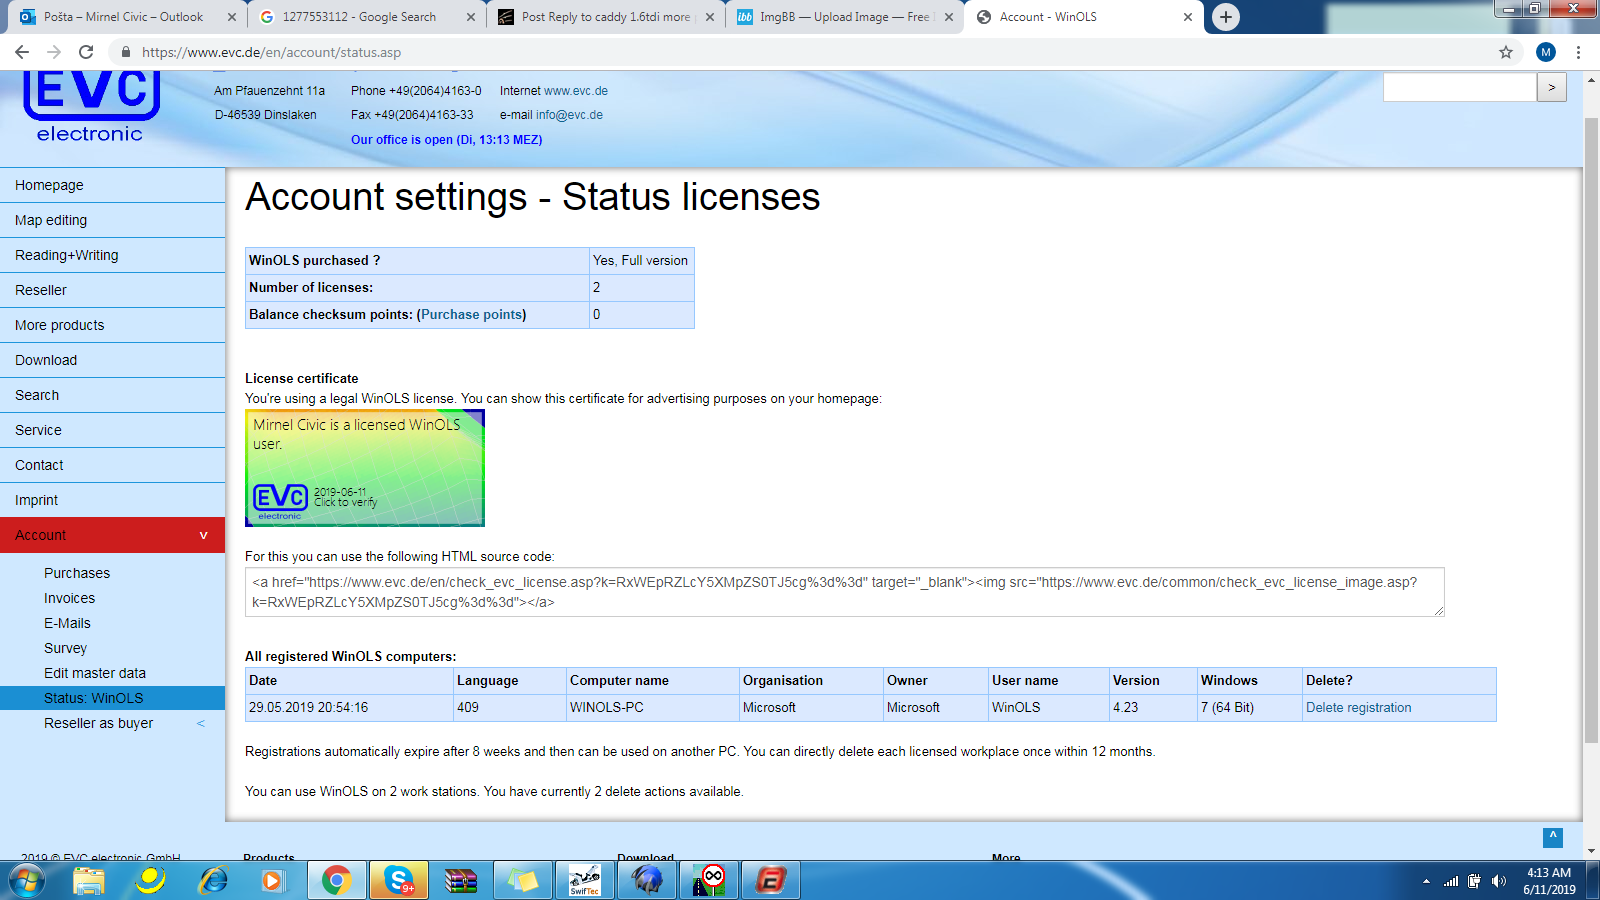Click the blue scroll-to-top arrow button
1600x900 pixels.
click(x=1553, y=837)
